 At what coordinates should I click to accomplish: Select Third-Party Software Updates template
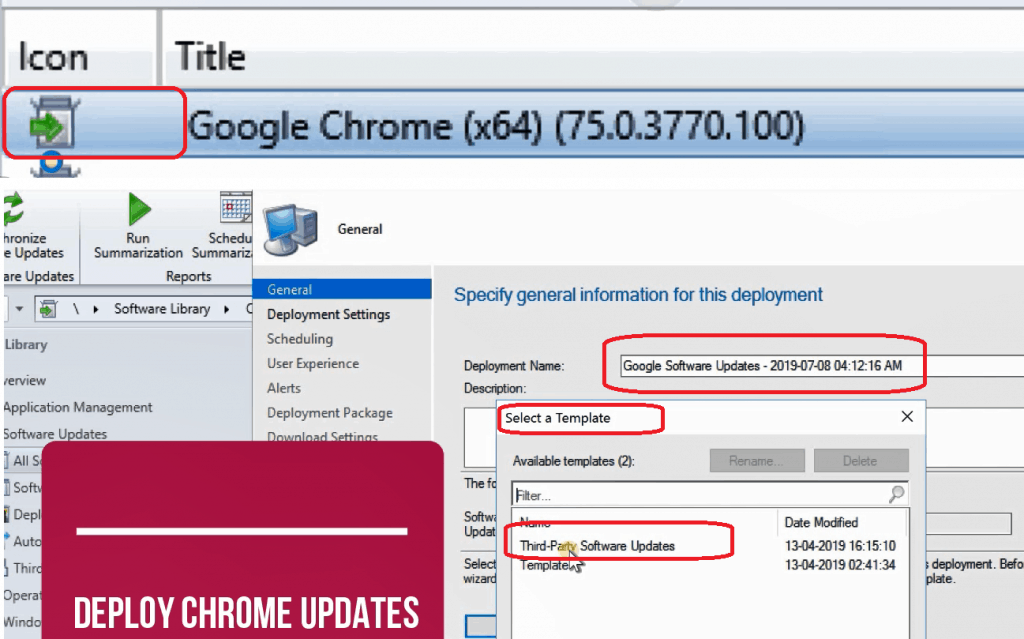(597, 546)
